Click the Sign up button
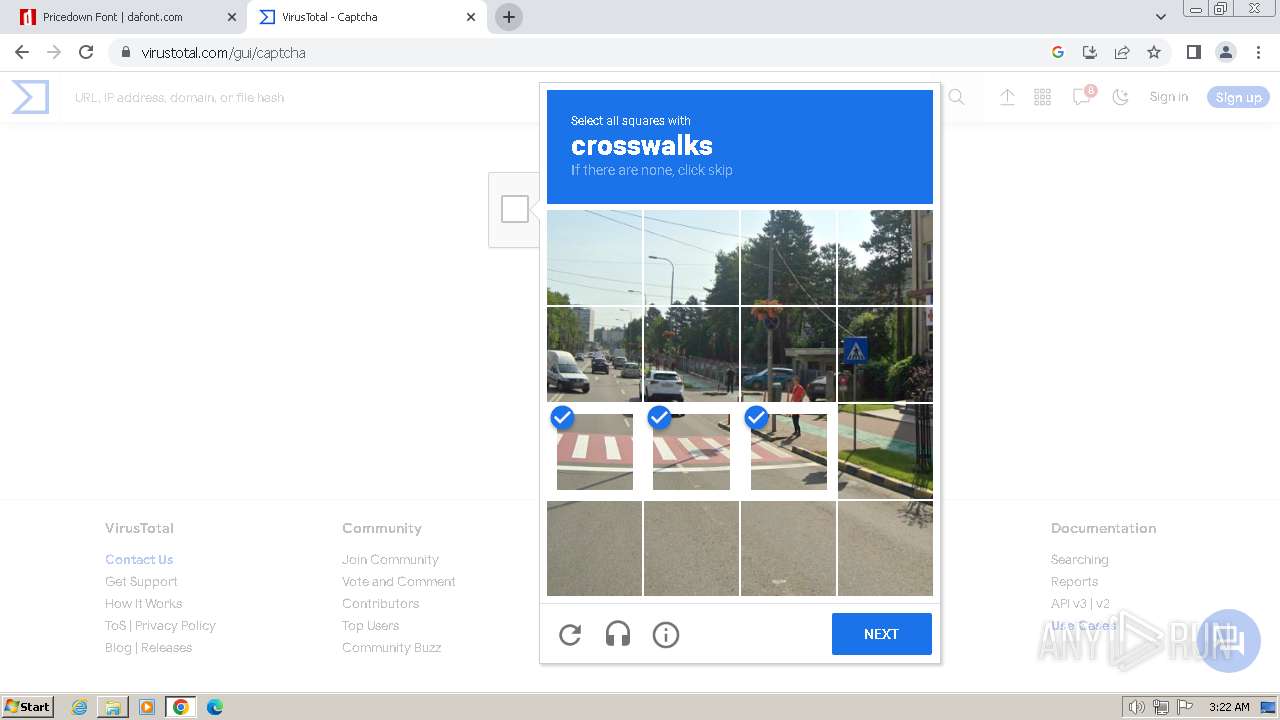 (x=1238, y=97)
